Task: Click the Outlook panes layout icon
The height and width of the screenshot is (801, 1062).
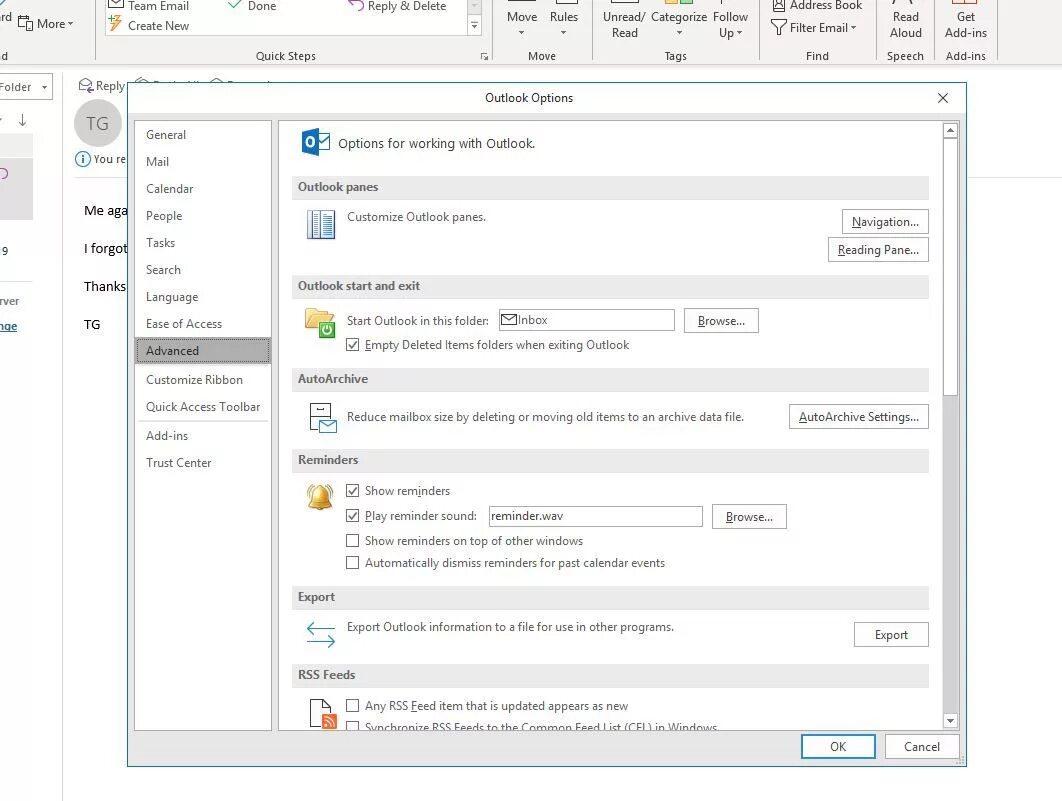Action: (x=320, y=224)
